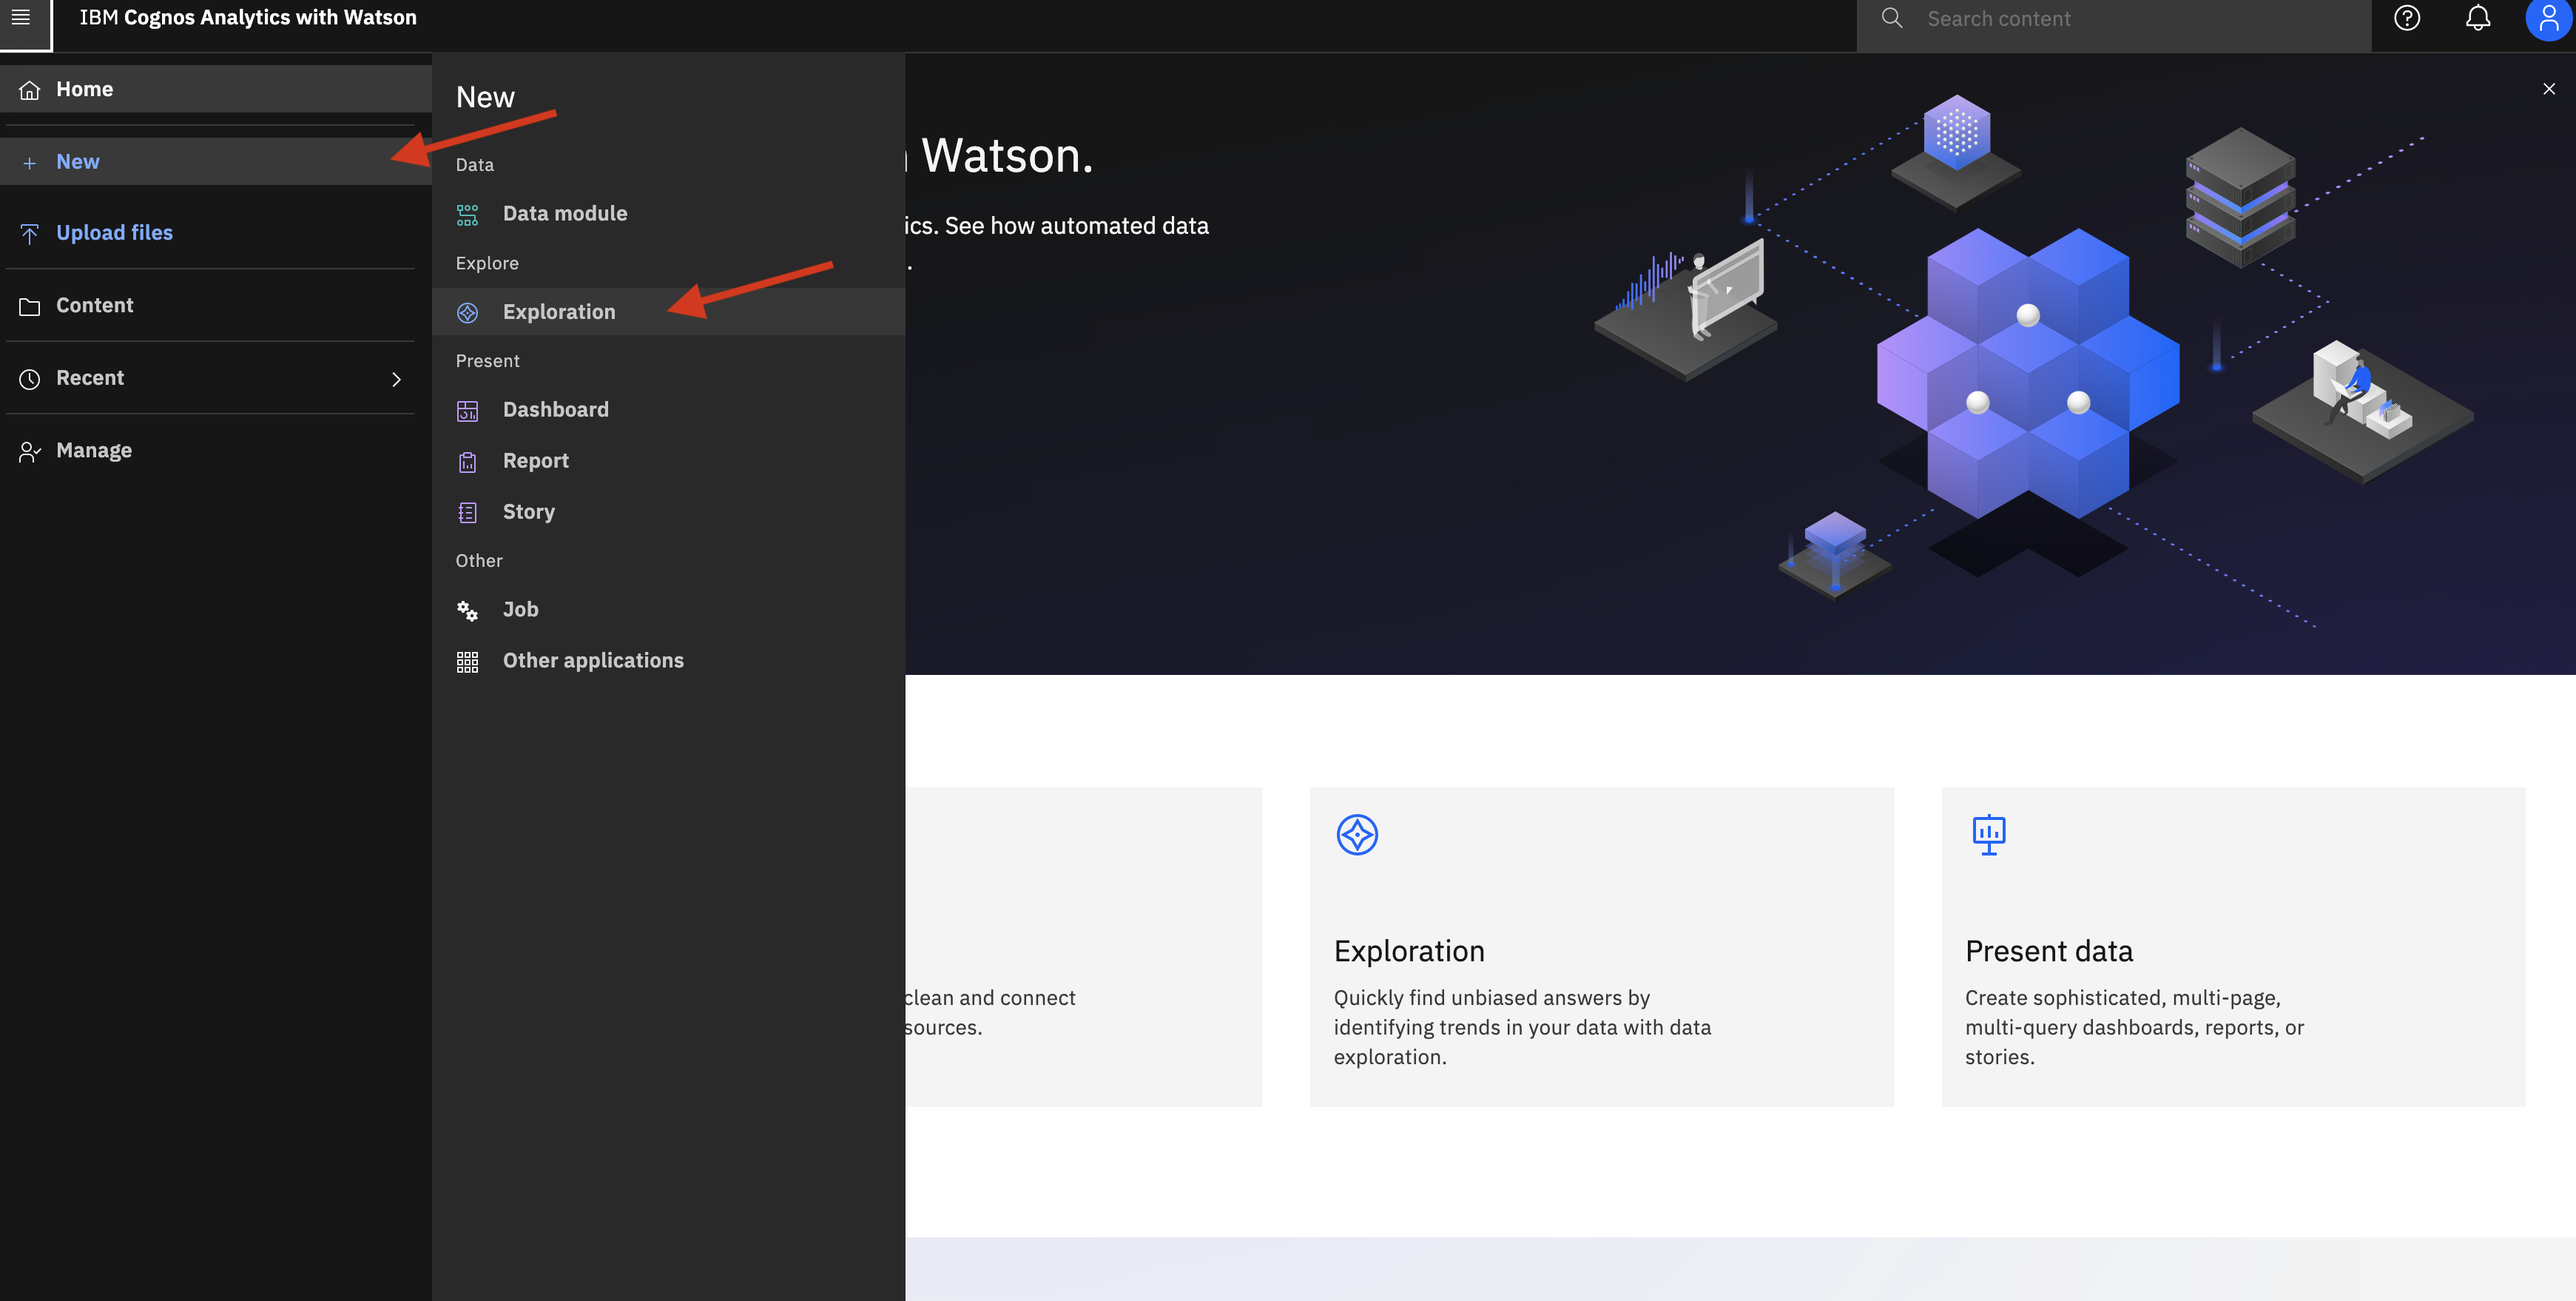Create a new Job
2576x1301 pixels.
point(668,610)
